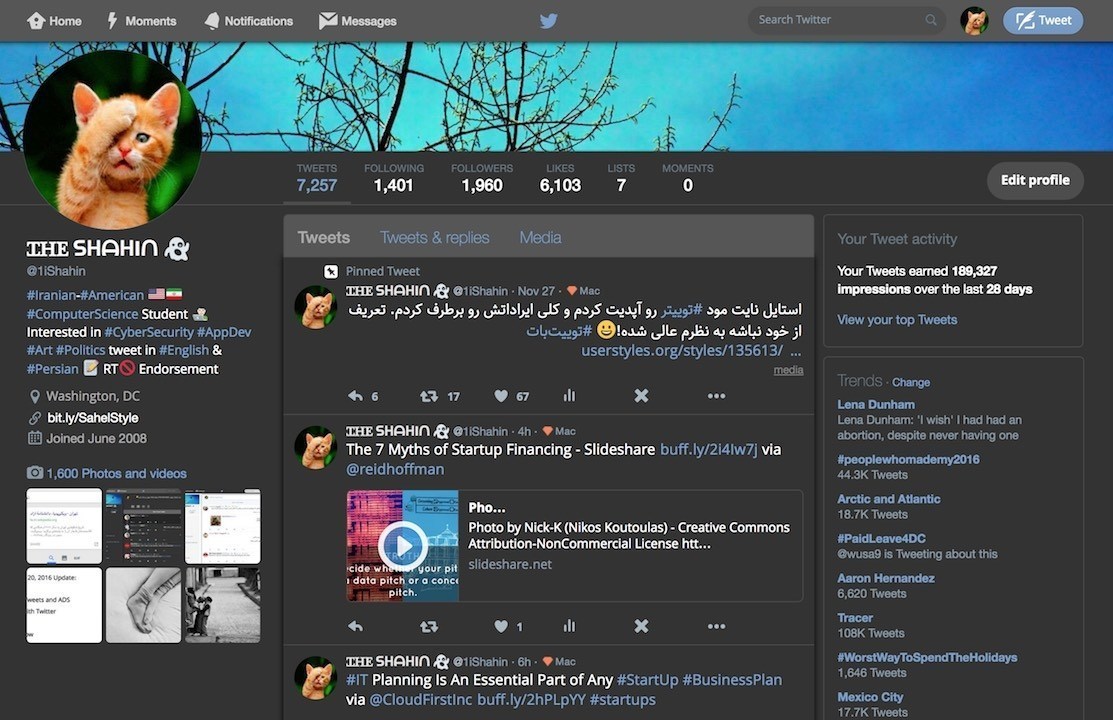Image resolution: width=1113 pixels, height=720 pixels.
Task: Click the Twitter bird logo
Action: click(548, 20)
